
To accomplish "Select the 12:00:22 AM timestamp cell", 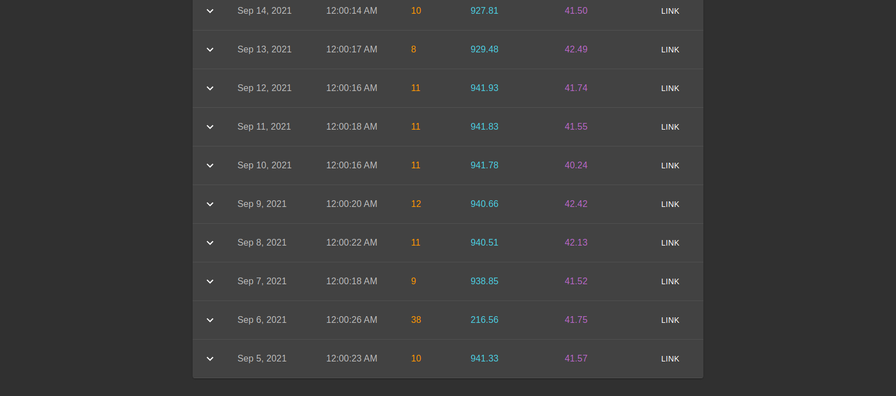I will click(351, 243).
